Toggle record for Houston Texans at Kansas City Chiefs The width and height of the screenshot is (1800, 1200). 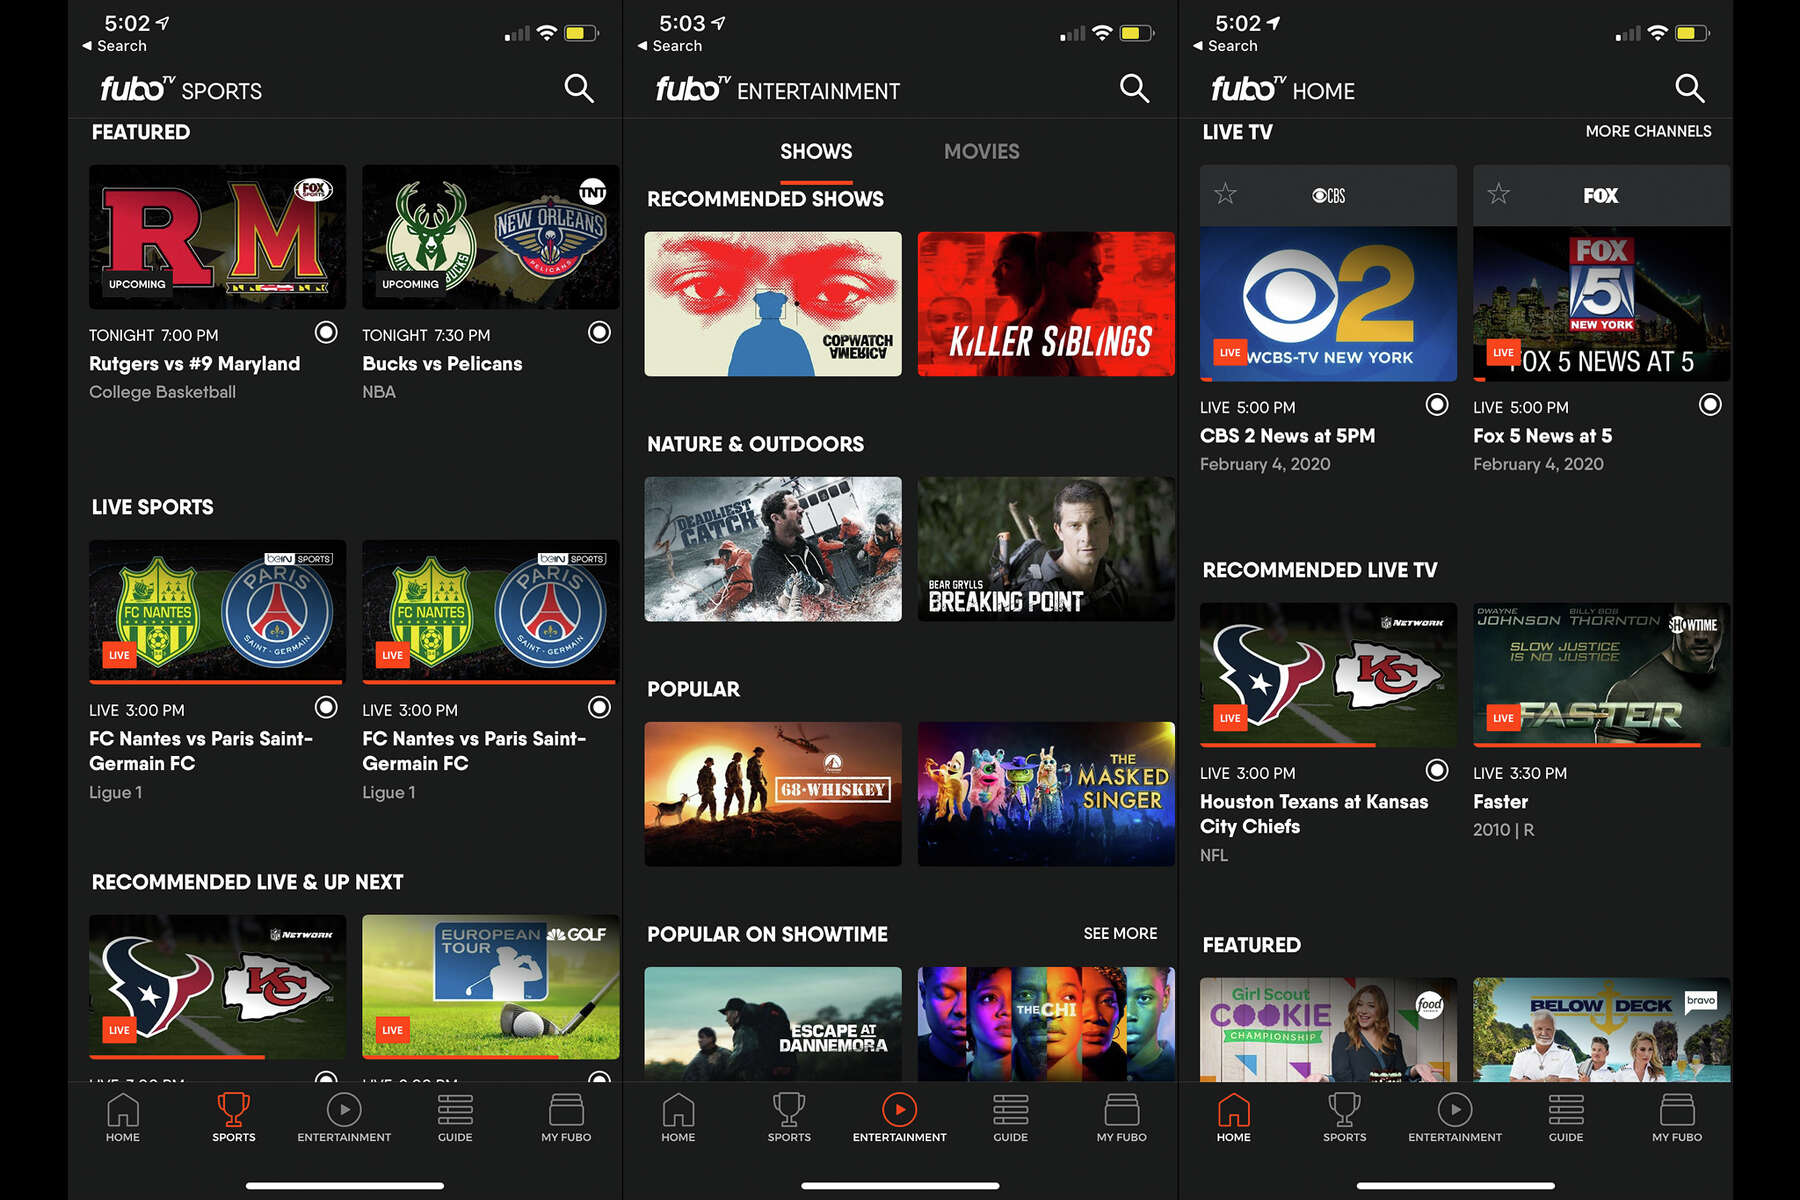[x=1437, y=770]
